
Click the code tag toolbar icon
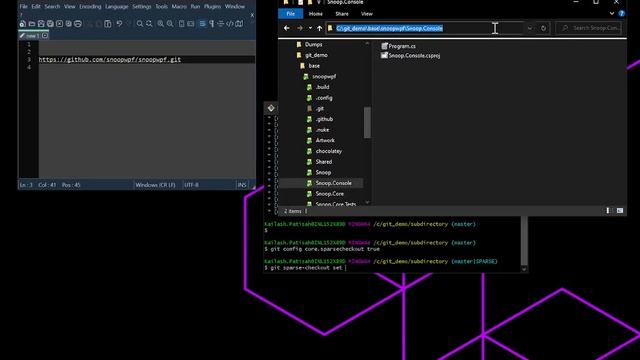(230, 24)
